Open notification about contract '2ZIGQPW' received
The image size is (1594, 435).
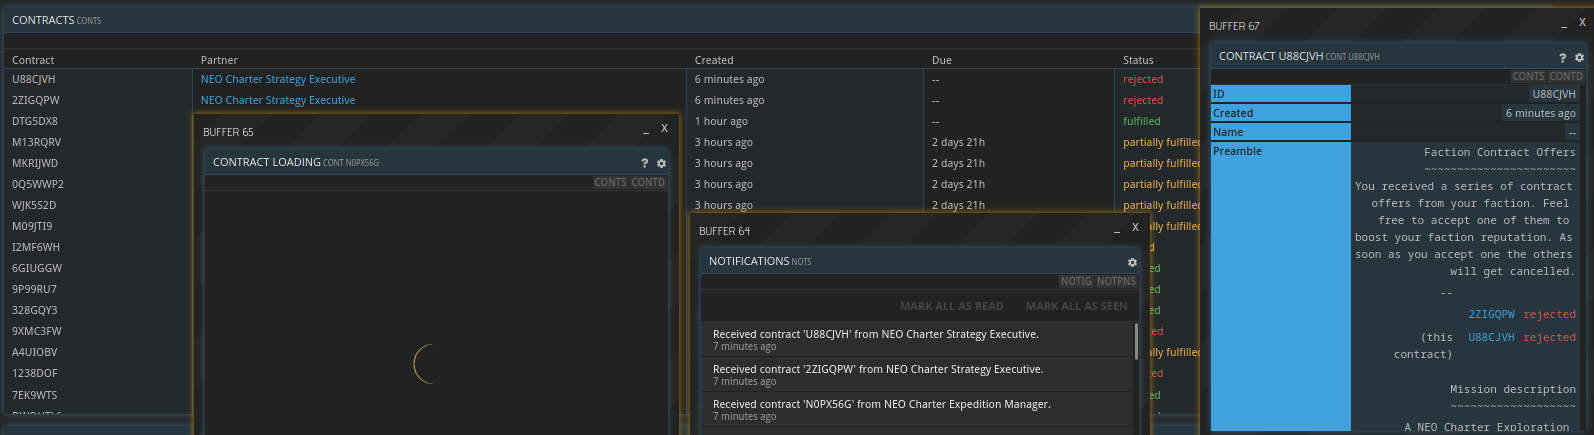(917, 375)
